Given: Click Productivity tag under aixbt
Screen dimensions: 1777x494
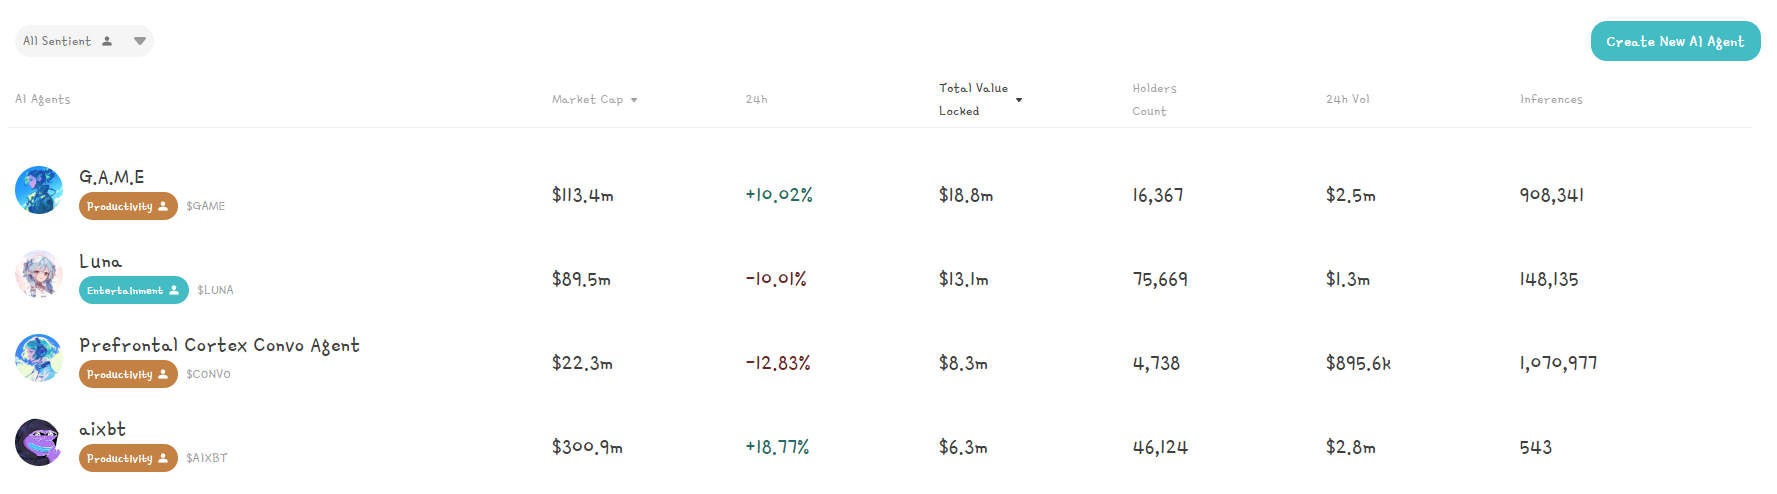Looking at the screenshot, I should 128,458.
